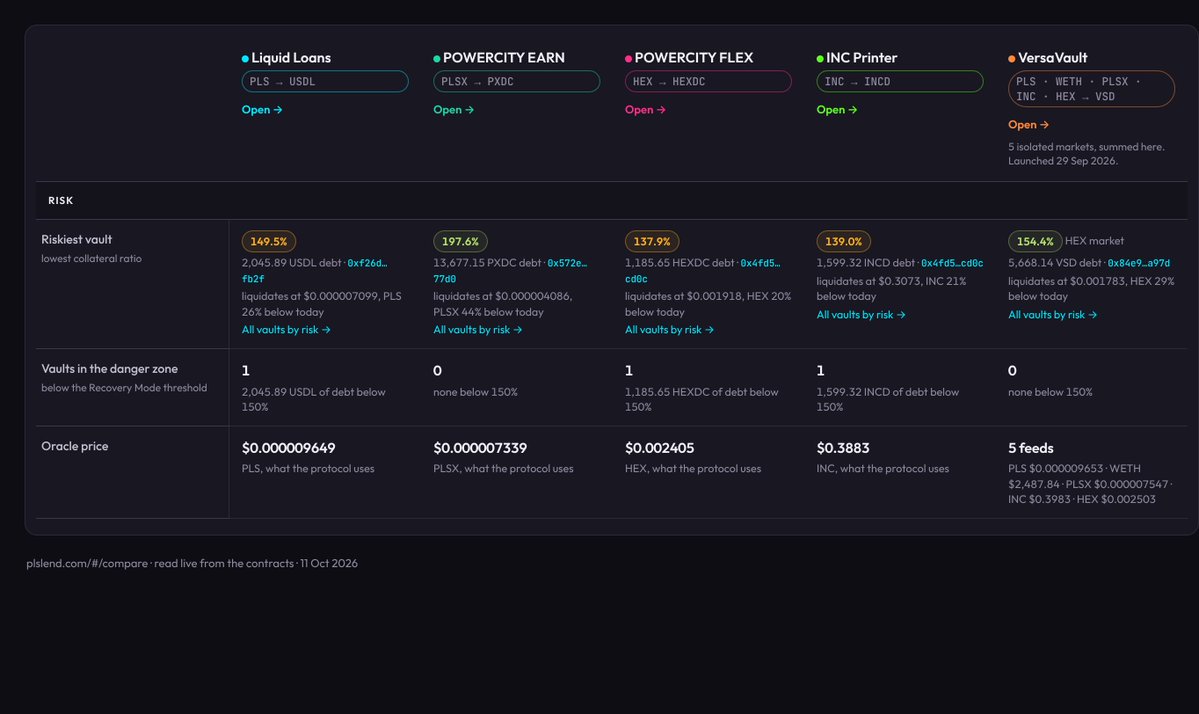1199x714 pixels.
Task: Click the INCD debt vault address 0x4fd5…cd0c
Action: [x=952, y=263]
